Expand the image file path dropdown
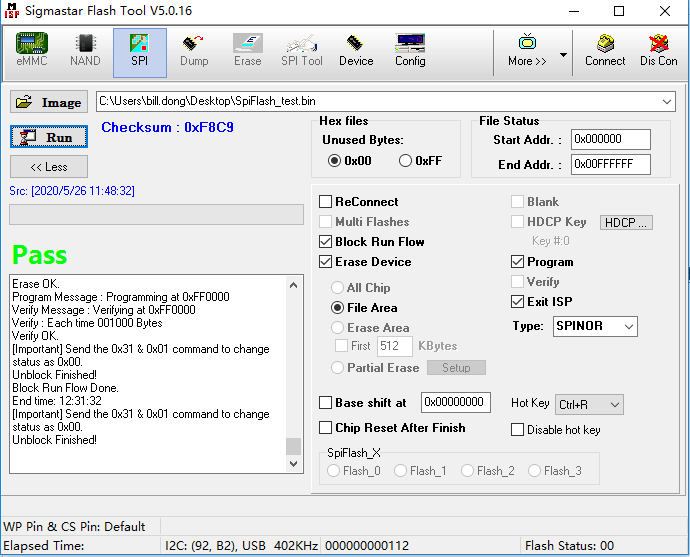690x557 pixels. [x=667, y=102]
